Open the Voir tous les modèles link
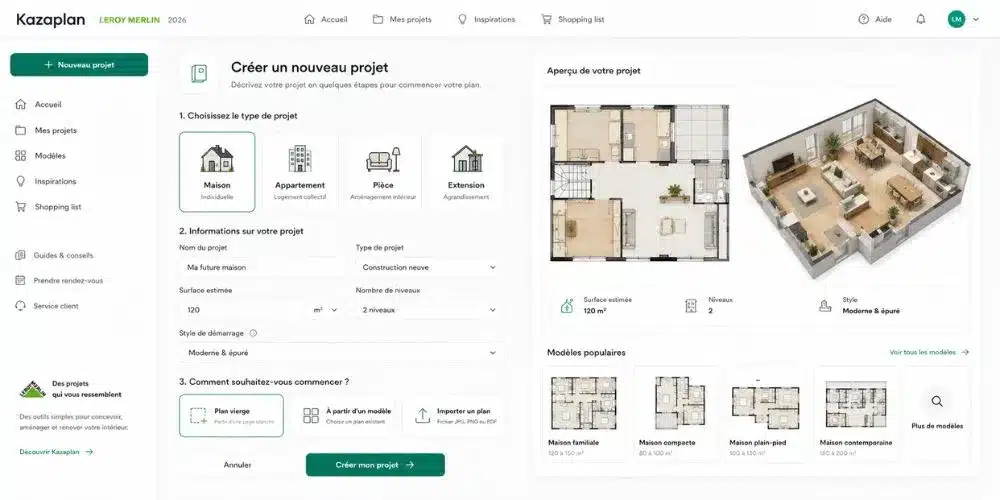This screenshot has height=500, width=1000. [x=929, y=352]
